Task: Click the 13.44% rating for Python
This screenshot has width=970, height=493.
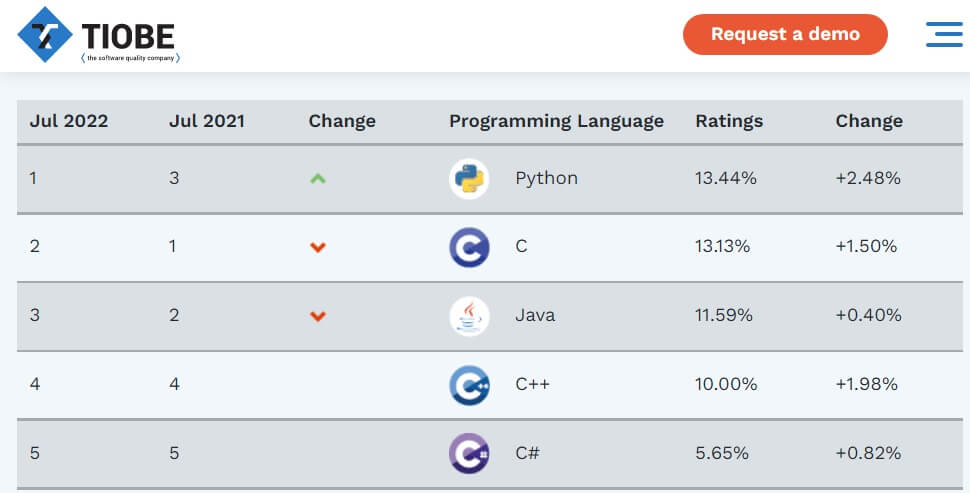Action: point(726,178)
